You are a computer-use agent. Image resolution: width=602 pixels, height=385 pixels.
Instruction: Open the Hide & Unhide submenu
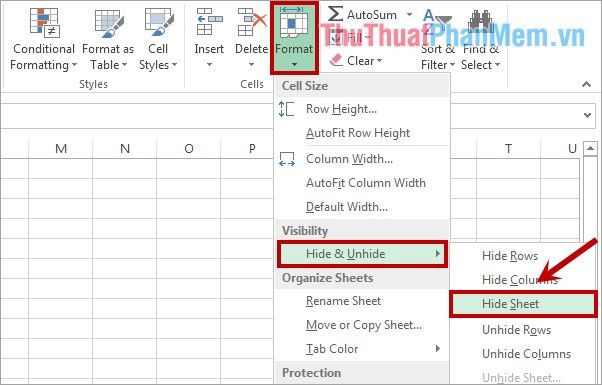point(362,254)
